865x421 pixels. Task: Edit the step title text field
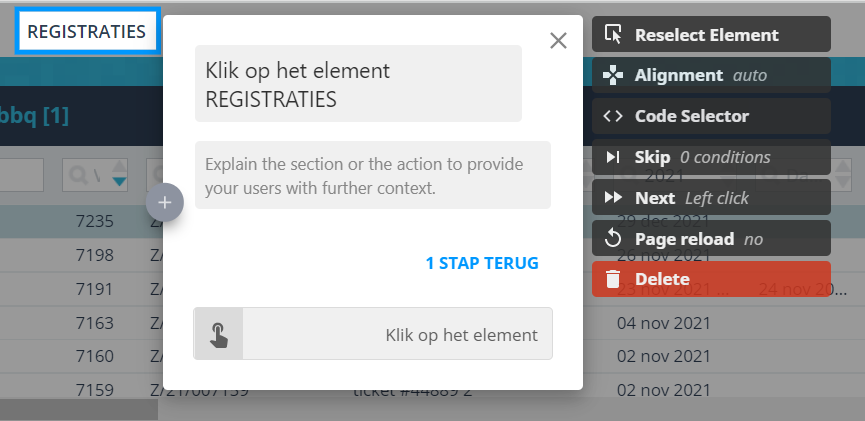pos(358,84)
